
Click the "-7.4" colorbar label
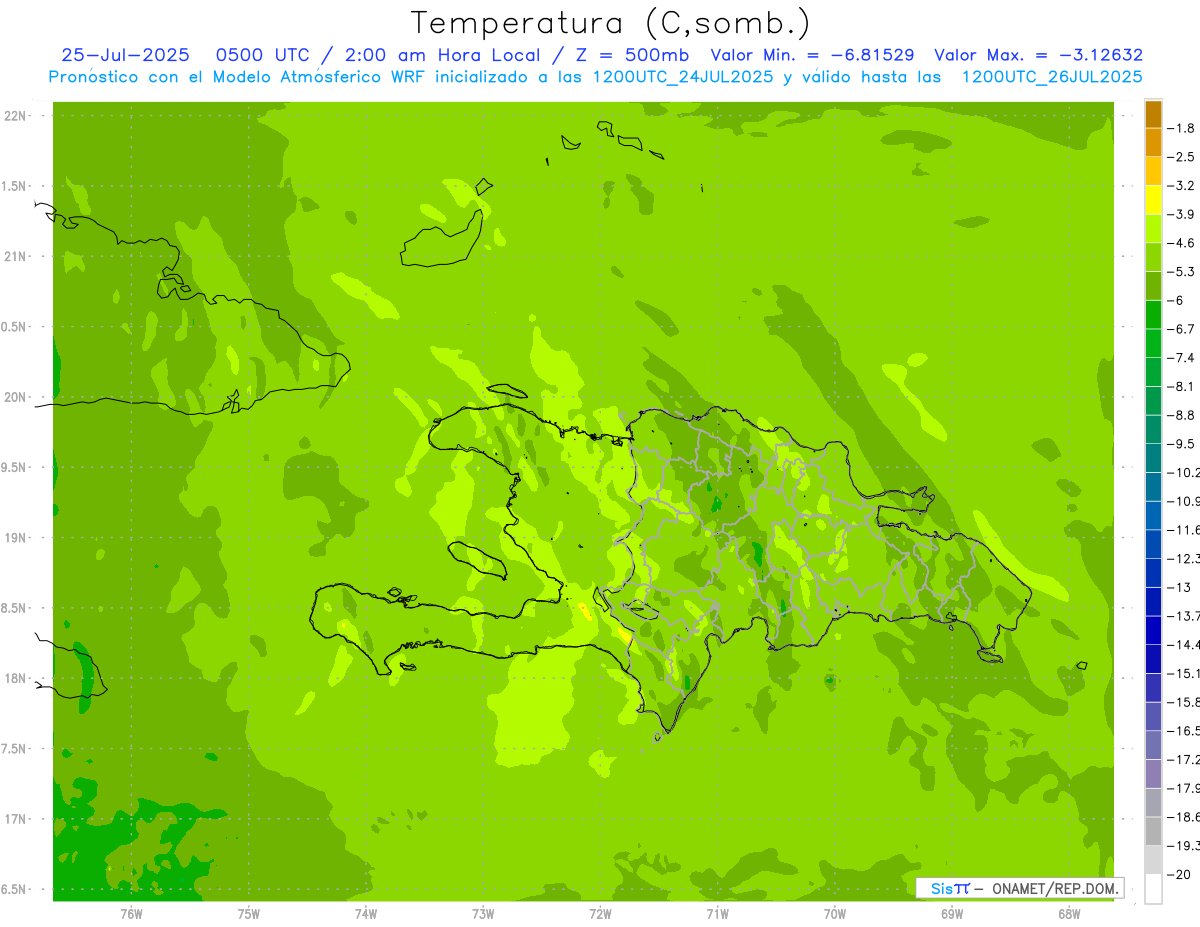pos(1183,357)
